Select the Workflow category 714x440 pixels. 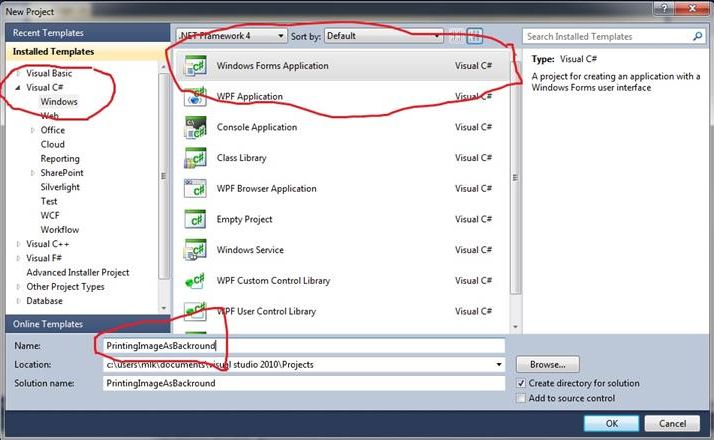point(60,230)
